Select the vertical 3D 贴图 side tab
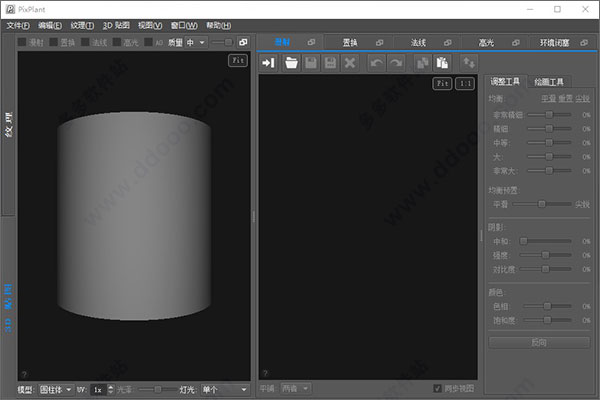The width and height of the screenshot is (600, 400). click(x=8, y=308)
